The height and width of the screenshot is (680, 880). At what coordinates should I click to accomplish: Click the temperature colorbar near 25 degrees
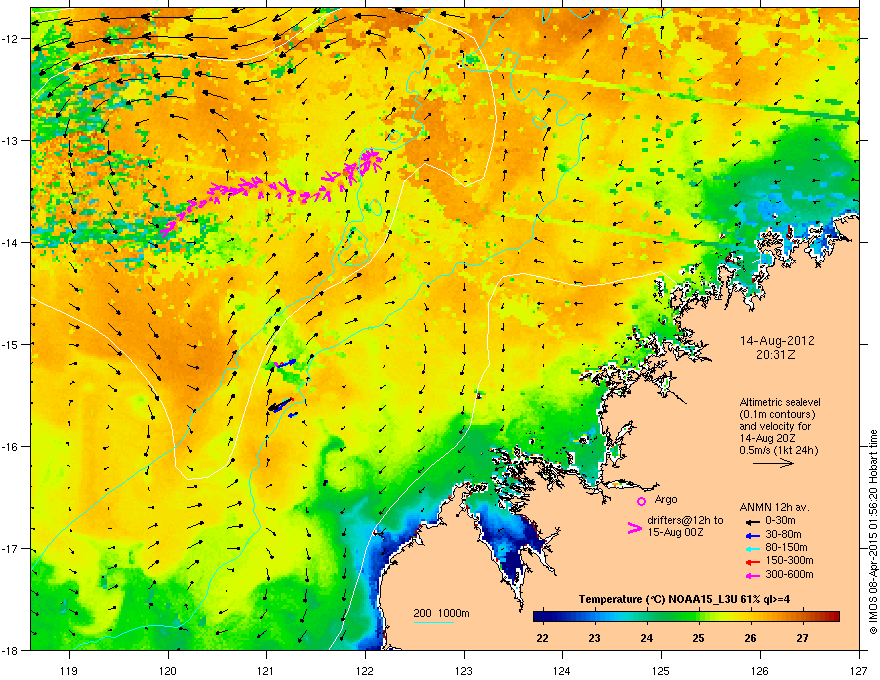click(699, 617)
